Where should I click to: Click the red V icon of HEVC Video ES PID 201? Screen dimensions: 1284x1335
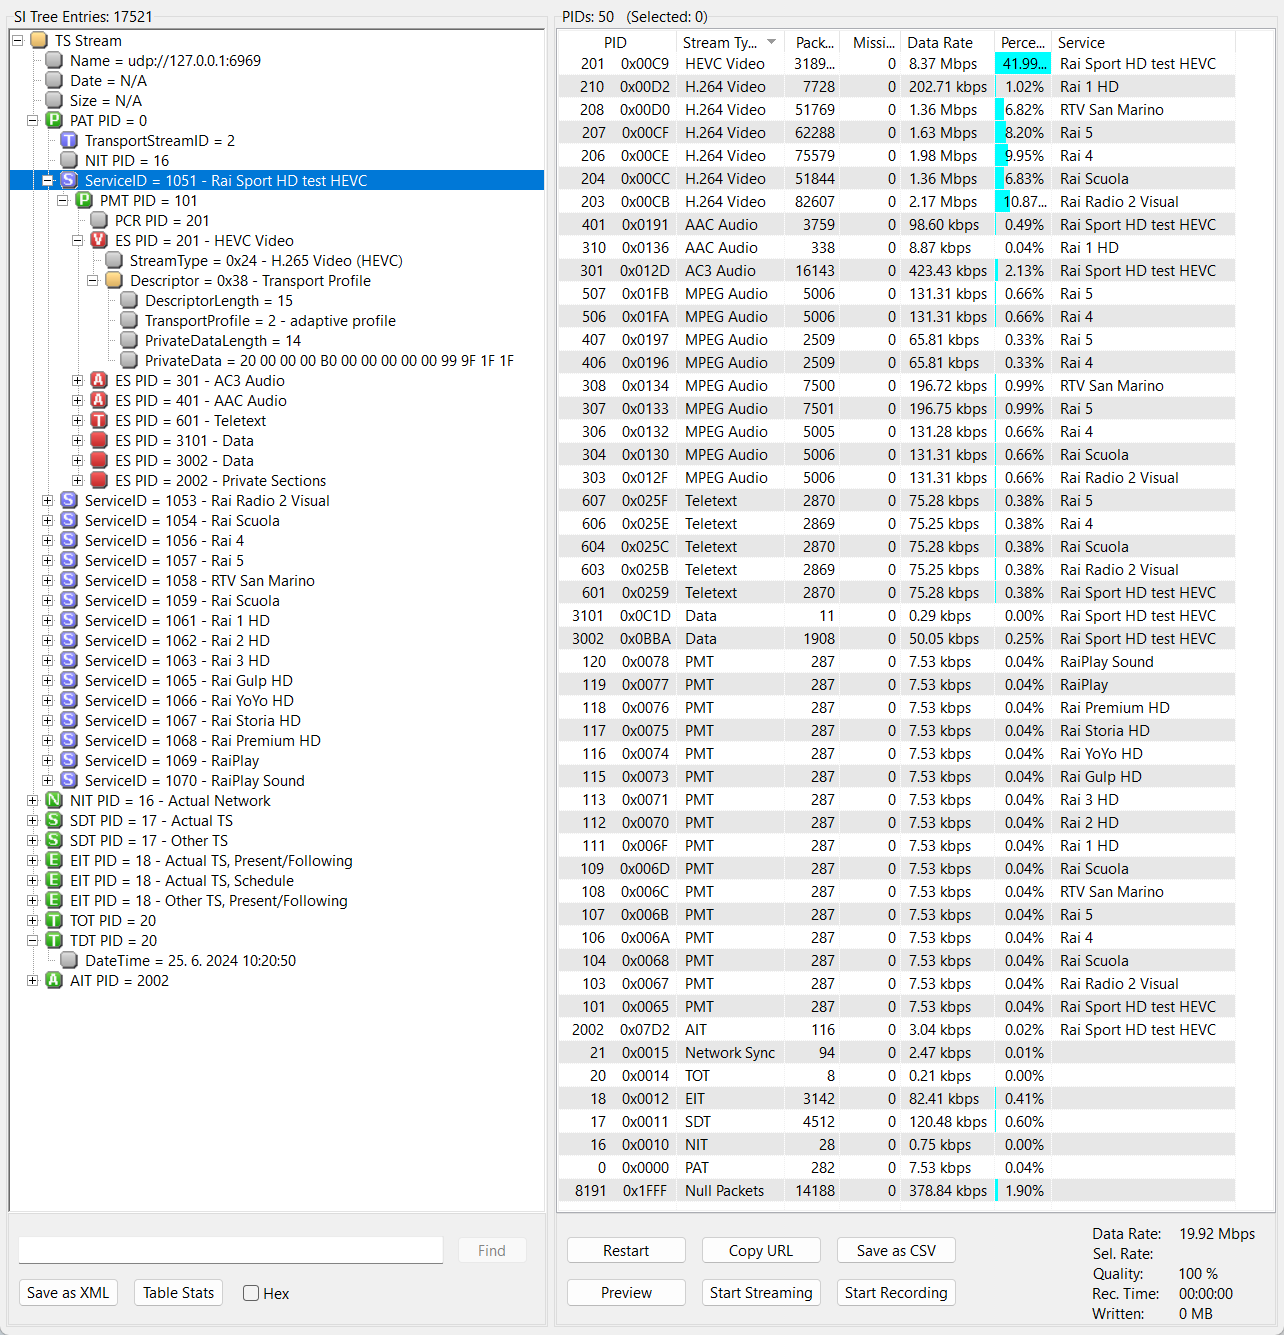click(x=99, y=241)
